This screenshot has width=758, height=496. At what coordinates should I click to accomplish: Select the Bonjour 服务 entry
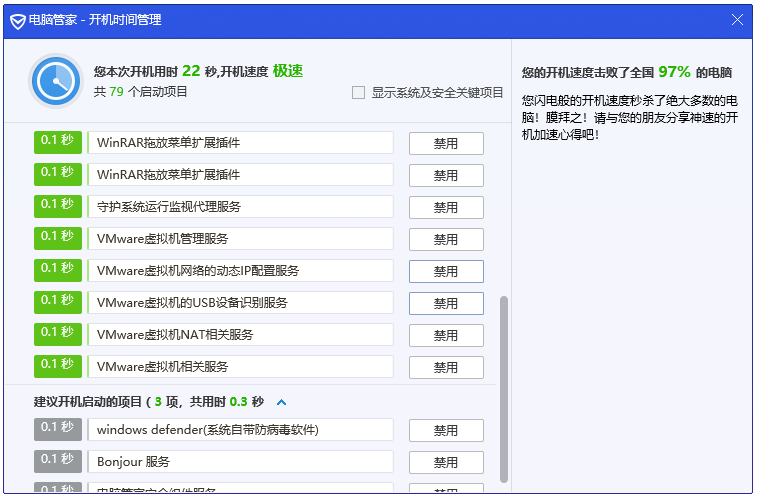coord(240,462)
